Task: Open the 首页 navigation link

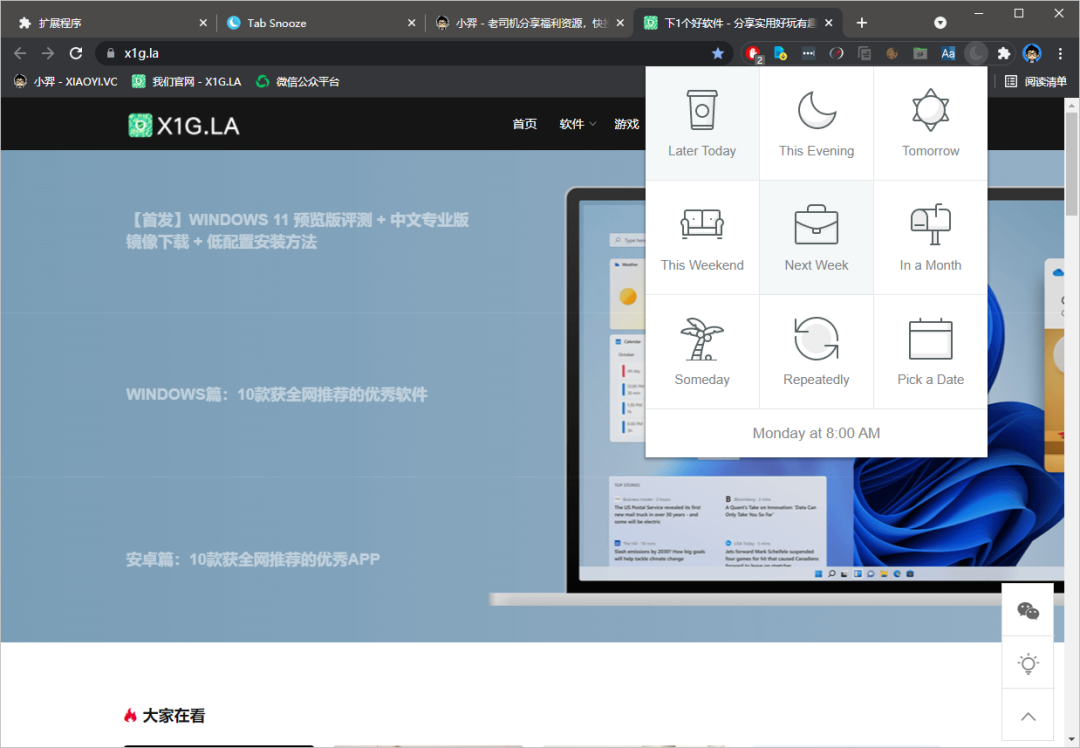Action: 524,124
